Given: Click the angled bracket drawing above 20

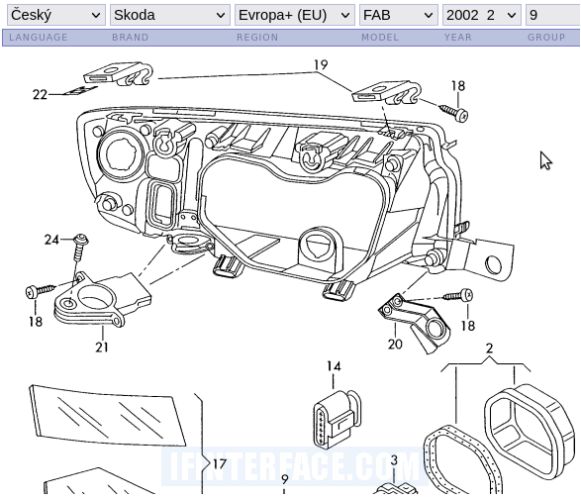Looking at the screenshot, I should click(415, 323).
